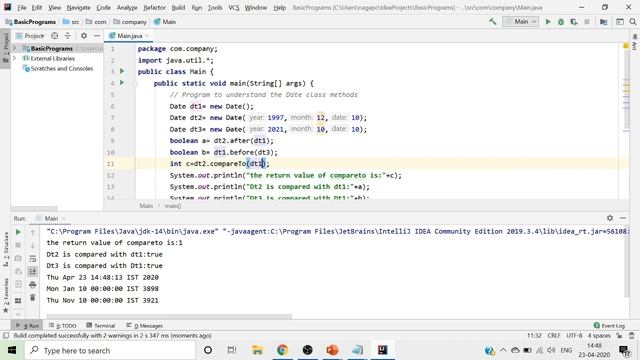
Task: Click the run anything window icon
Action: tap(620, 22)
